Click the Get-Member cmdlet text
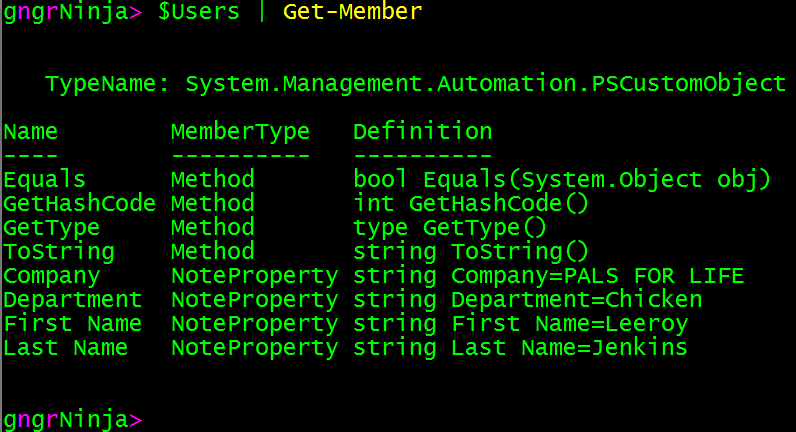The height and width of the screenshot is (432, 796). click(353, 13)
